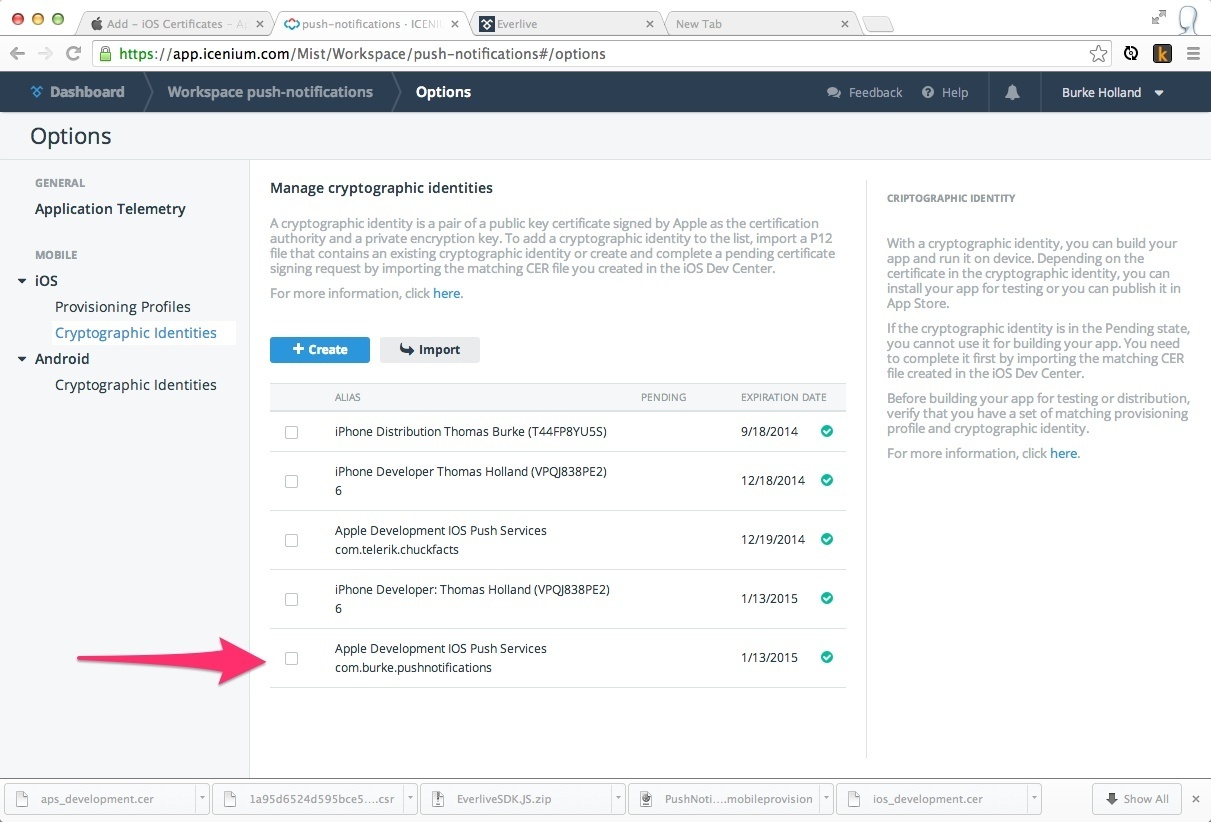Click the orange K extension icon
This screenshot has height=822, width=1211.
(x=1162, y=54)
